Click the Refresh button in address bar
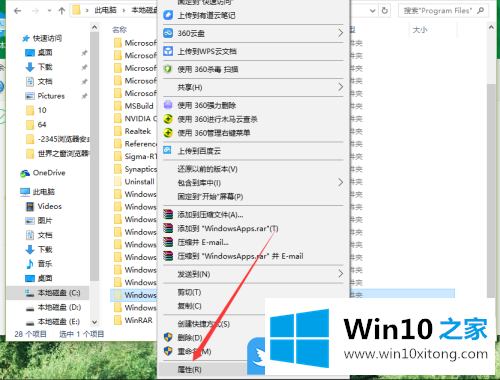 point(385,11)
